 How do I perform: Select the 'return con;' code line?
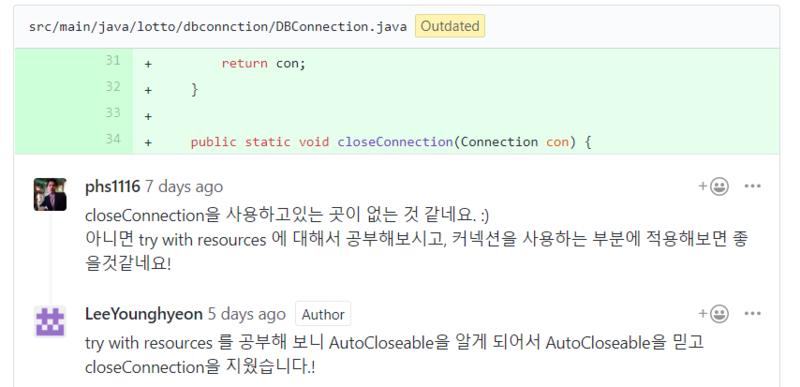tap(263, 64)
